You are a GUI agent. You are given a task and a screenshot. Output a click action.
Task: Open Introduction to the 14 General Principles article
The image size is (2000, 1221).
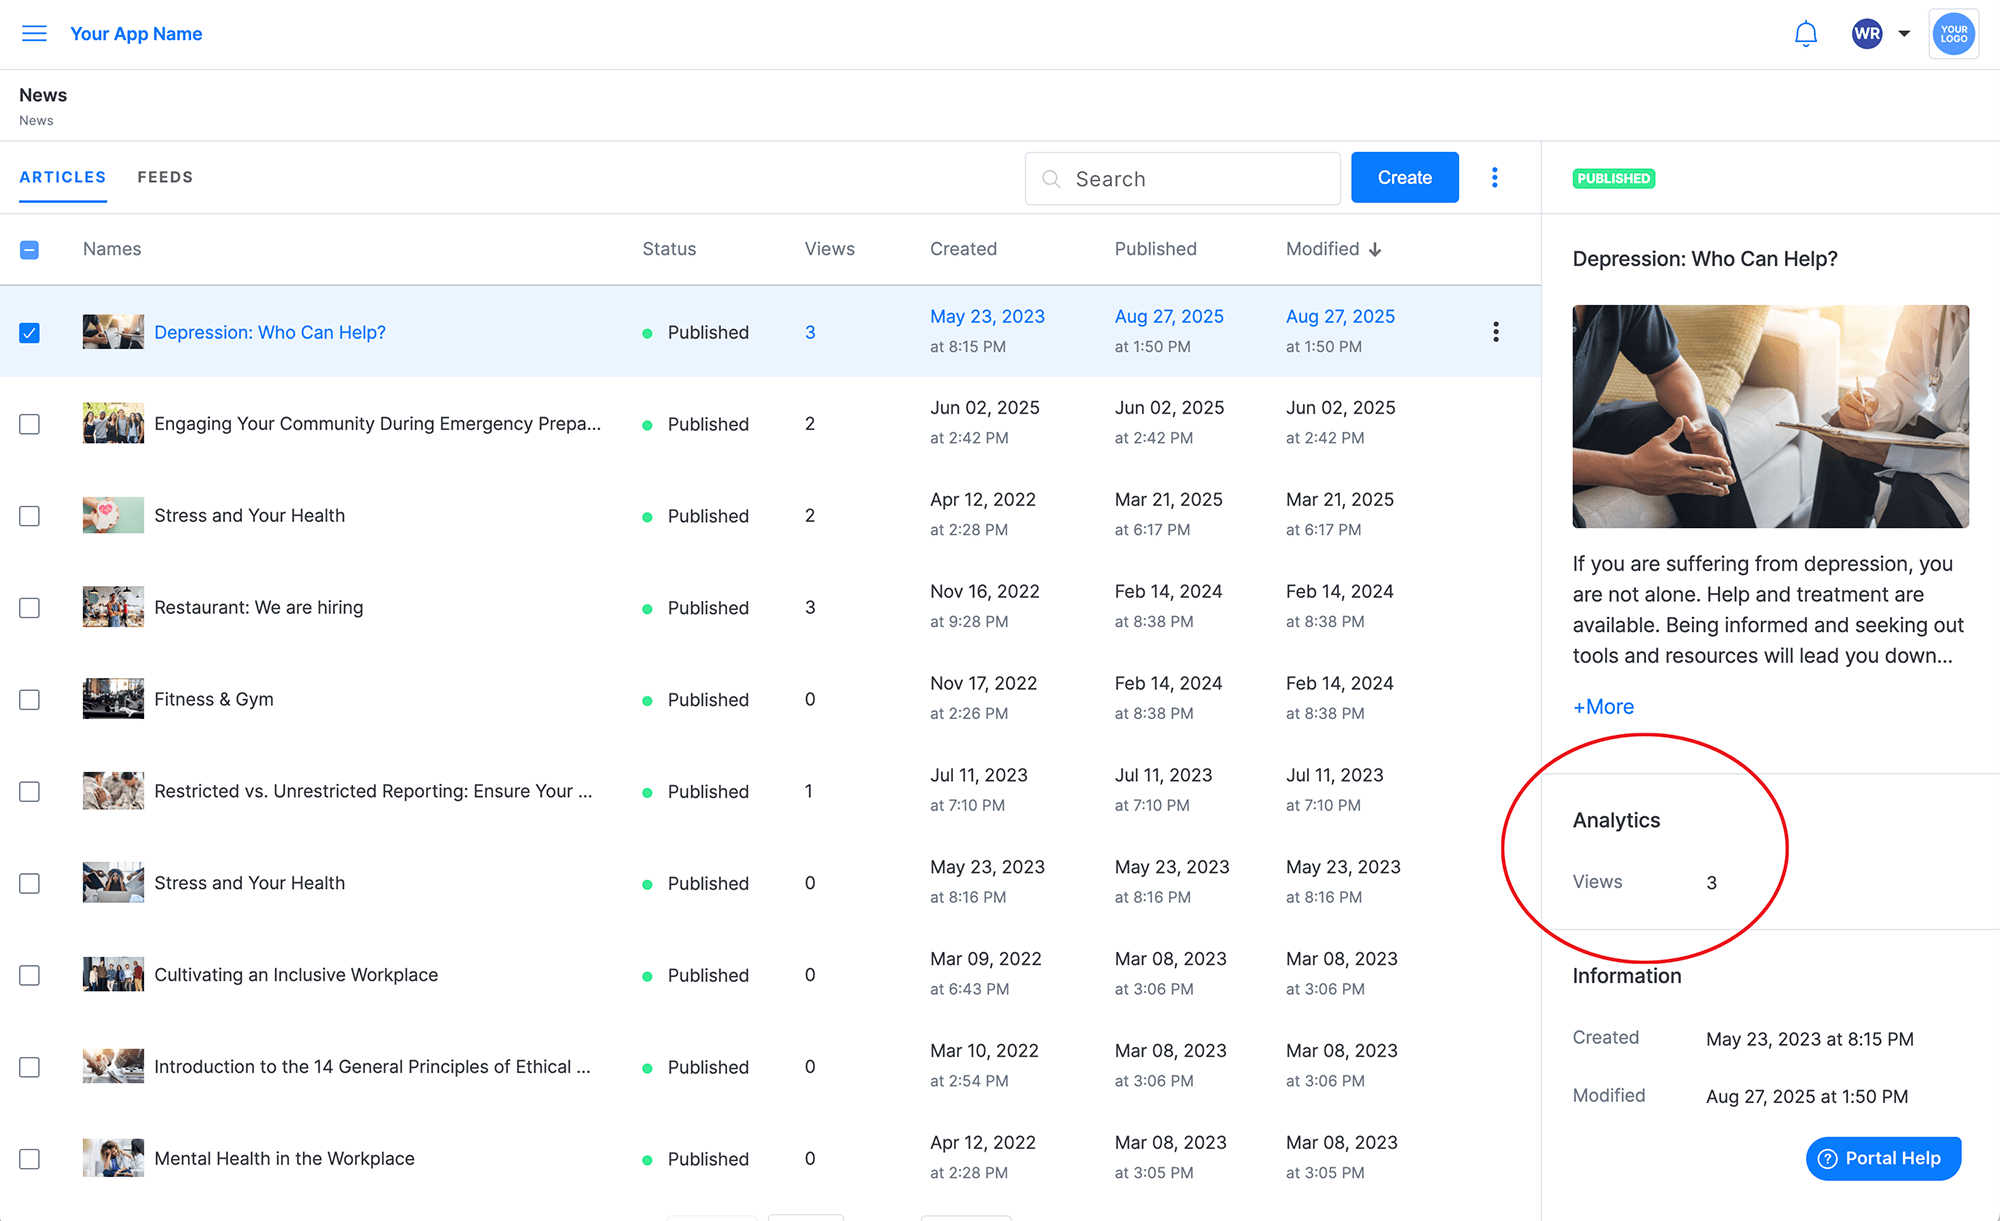pos(372,1067)
